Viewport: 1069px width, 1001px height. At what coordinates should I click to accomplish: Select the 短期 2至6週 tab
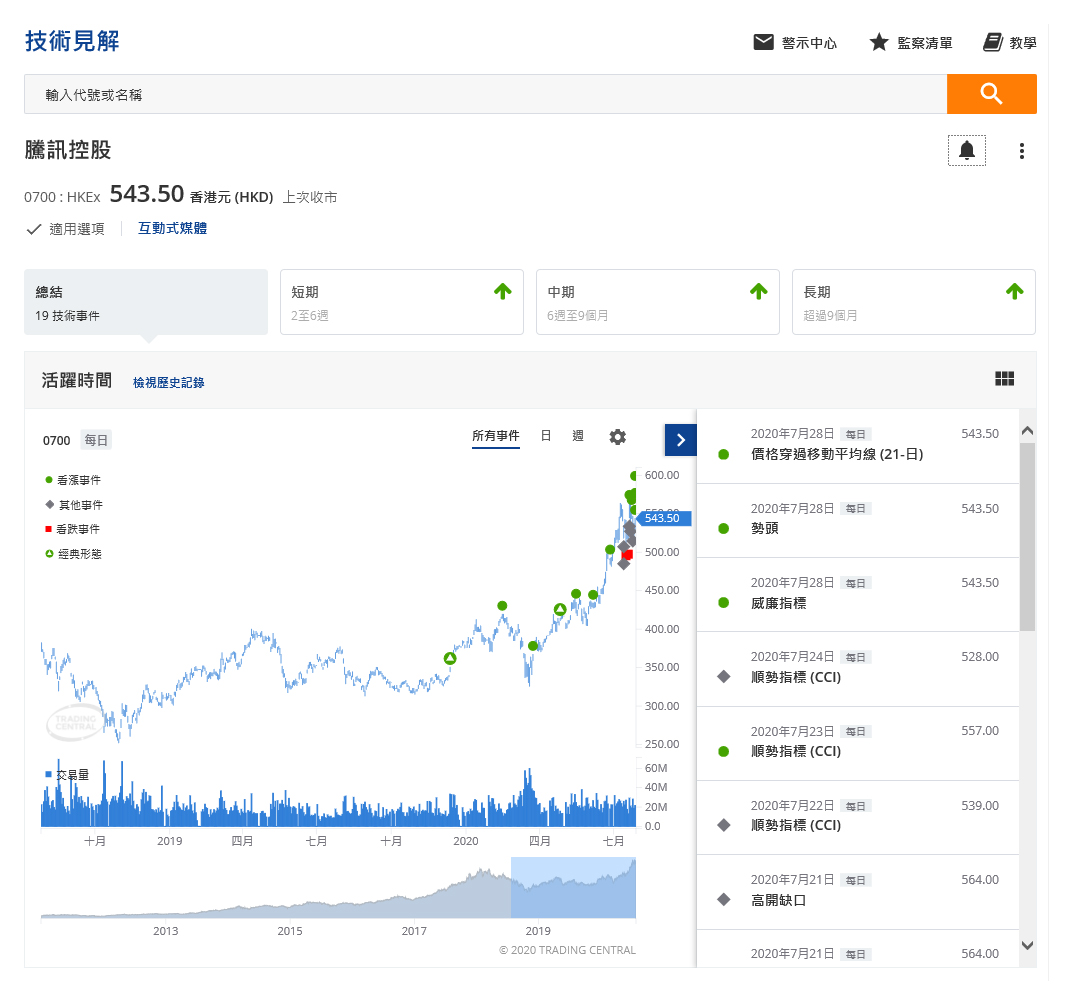click(x=402, y=302)
